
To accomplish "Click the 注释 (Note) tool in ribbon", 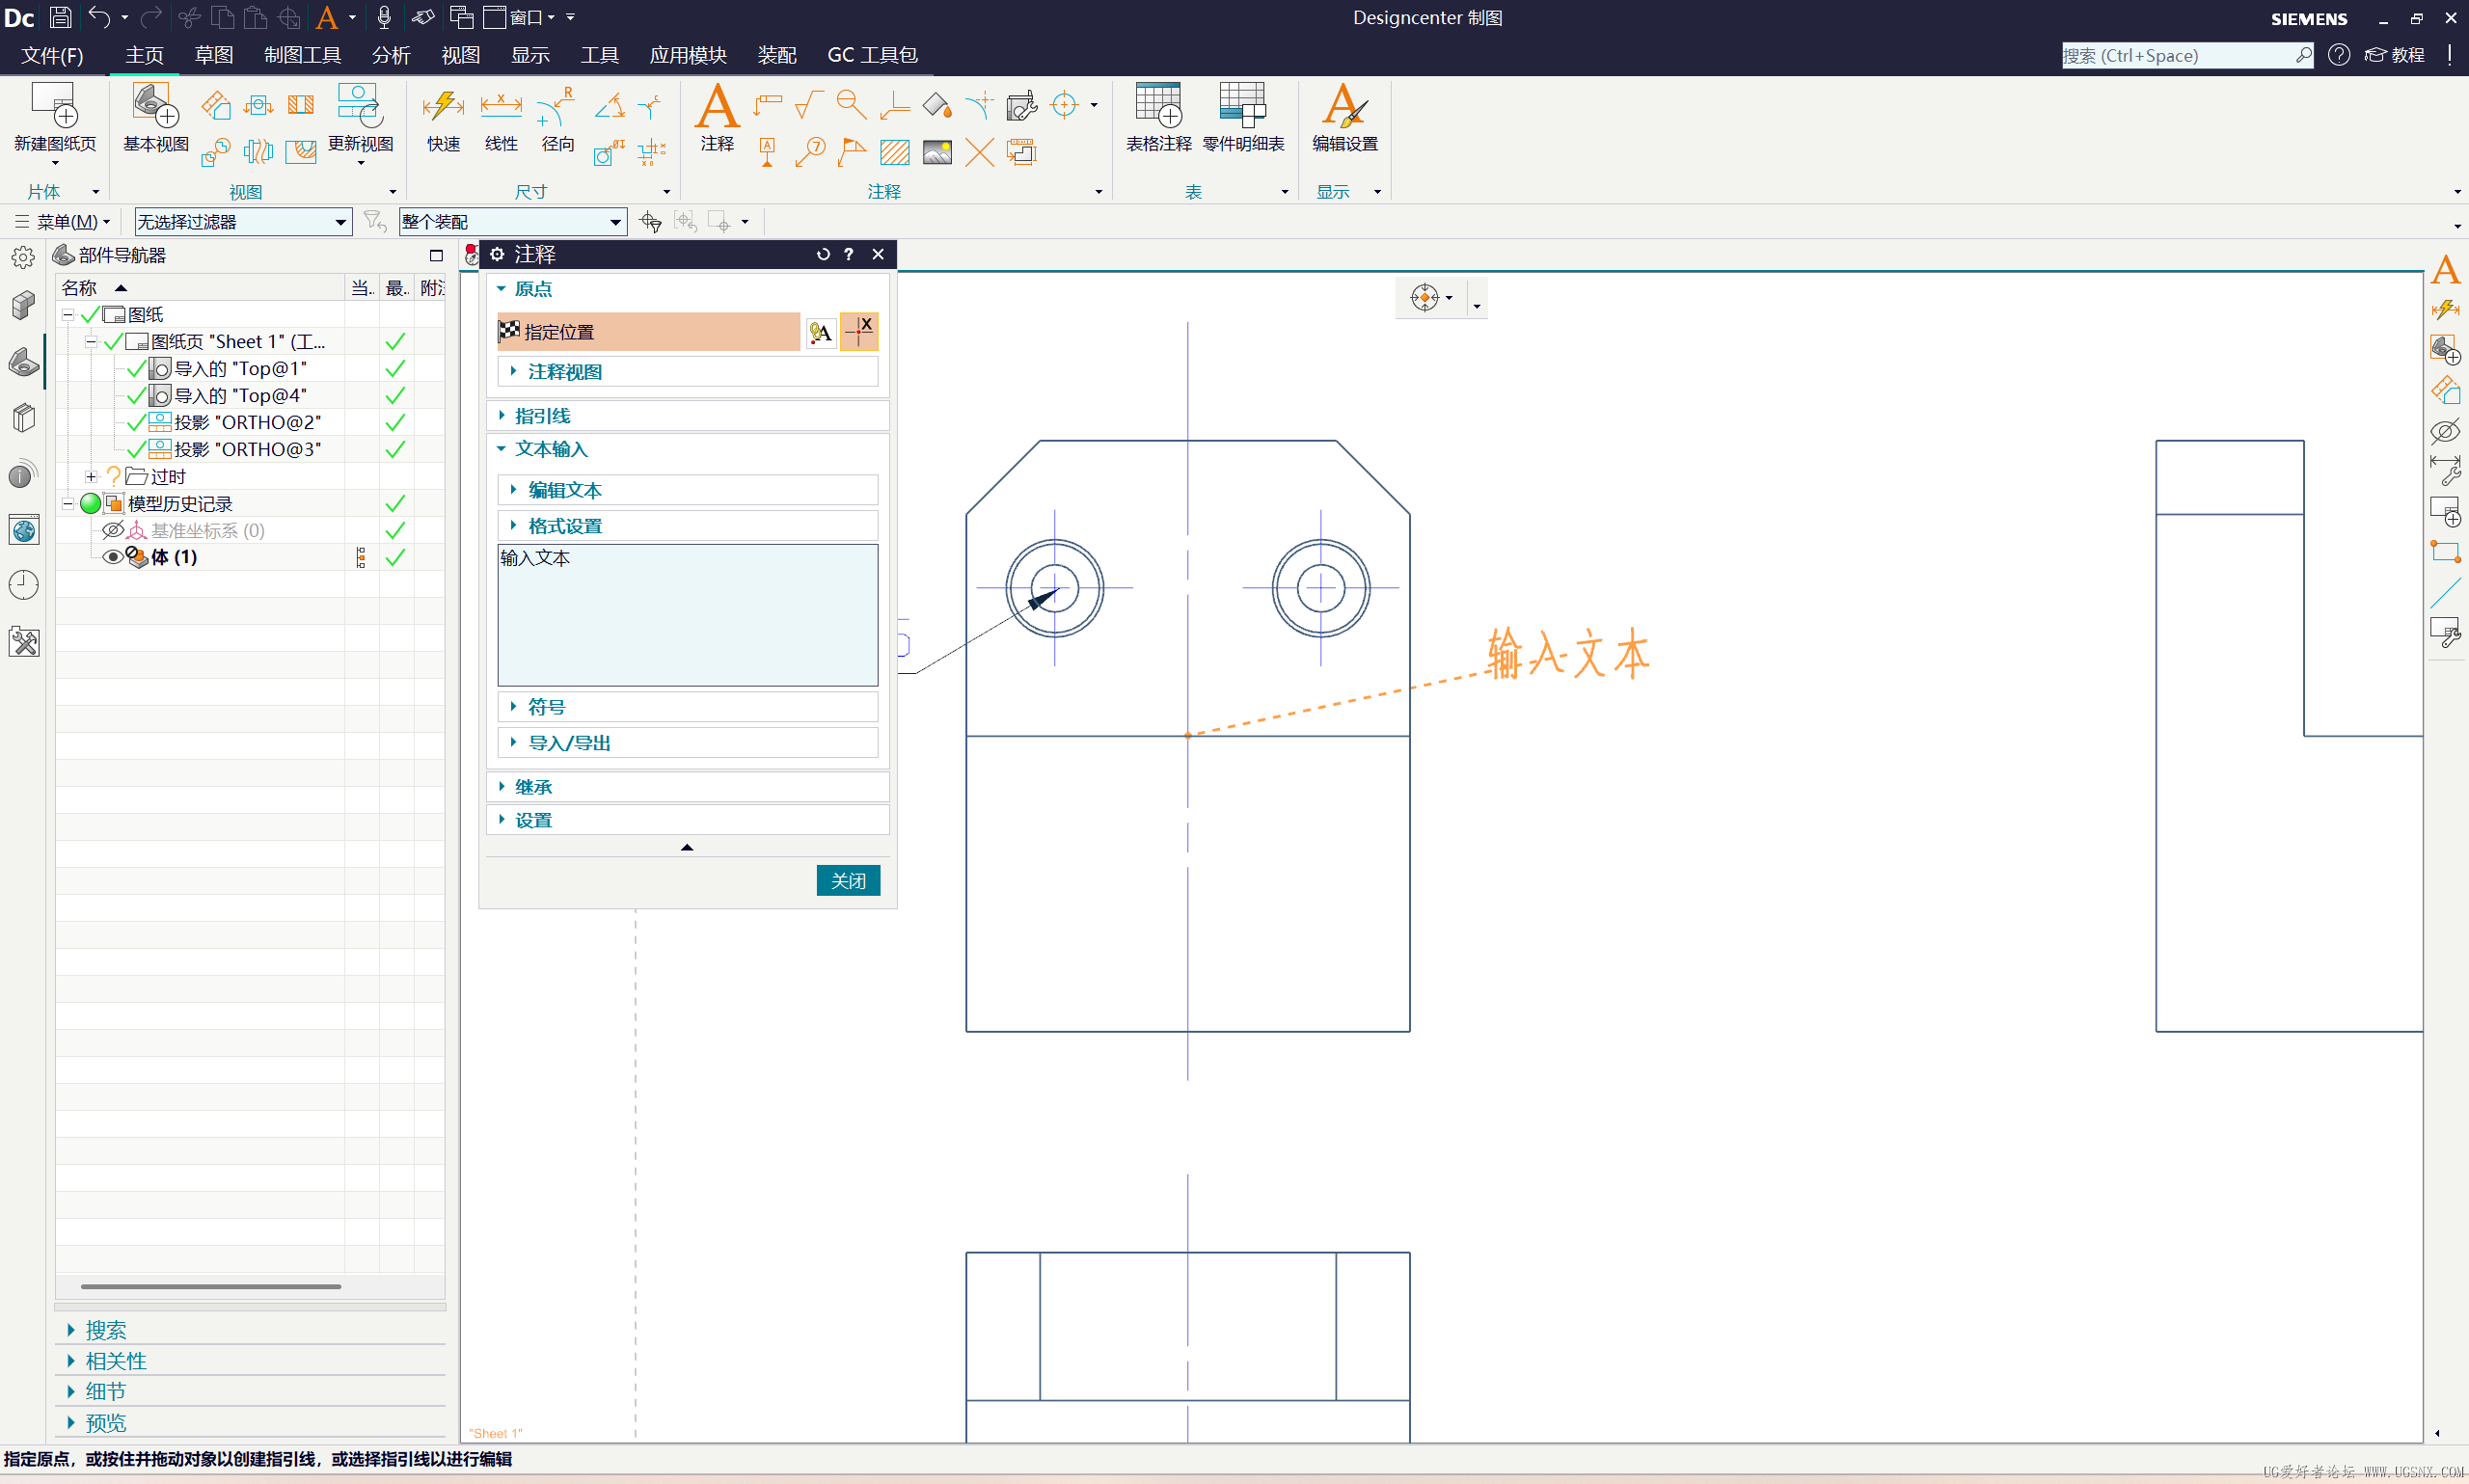I will pos(717,117).
